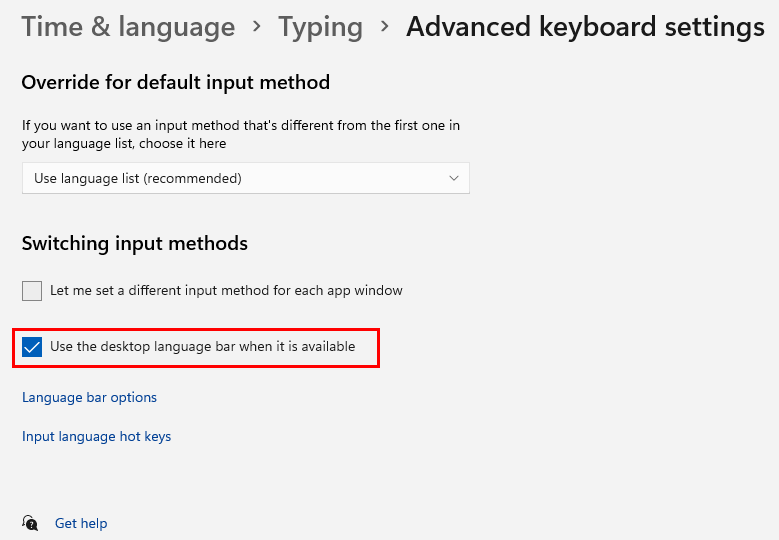Click the Override for default input method heading
This screenshot has height=540, width=779.
175,82
